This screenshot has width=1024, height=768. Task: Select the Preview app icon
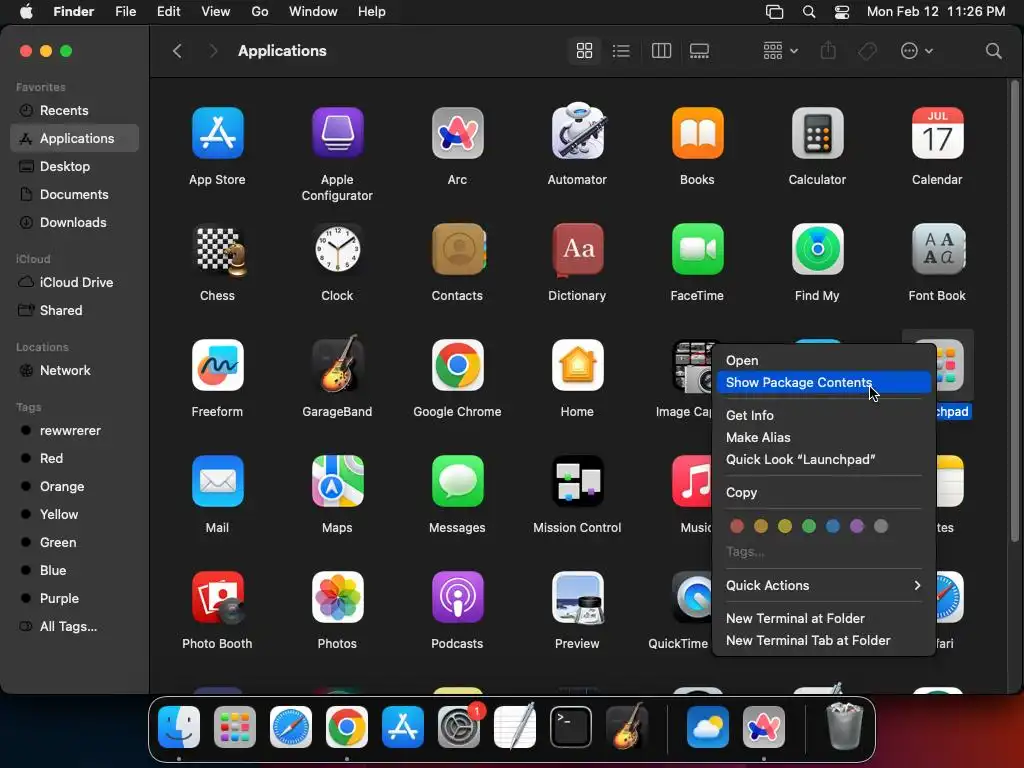pyautogui.click(x=577, y=598)
